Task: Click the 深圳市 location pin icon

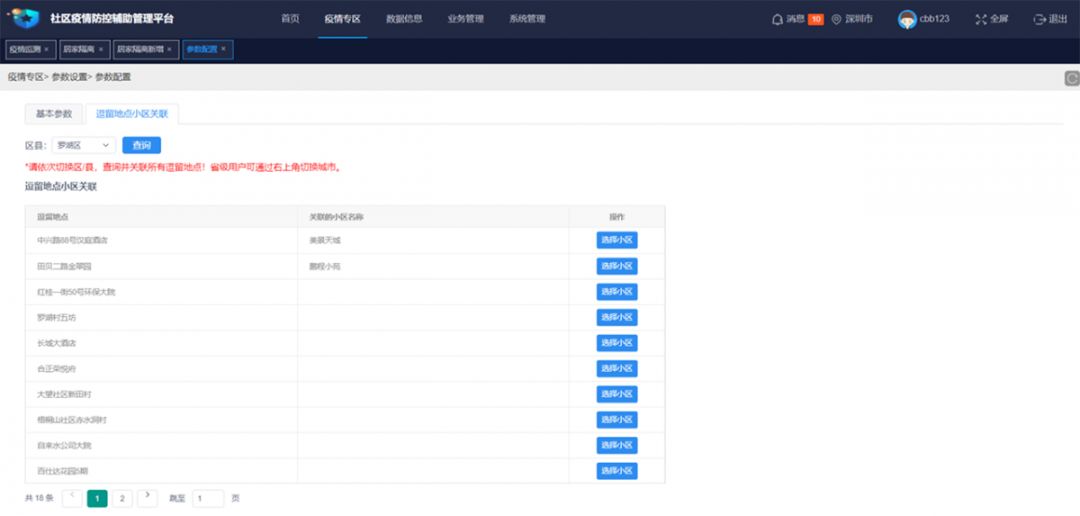Action: (x=836, y=19)
